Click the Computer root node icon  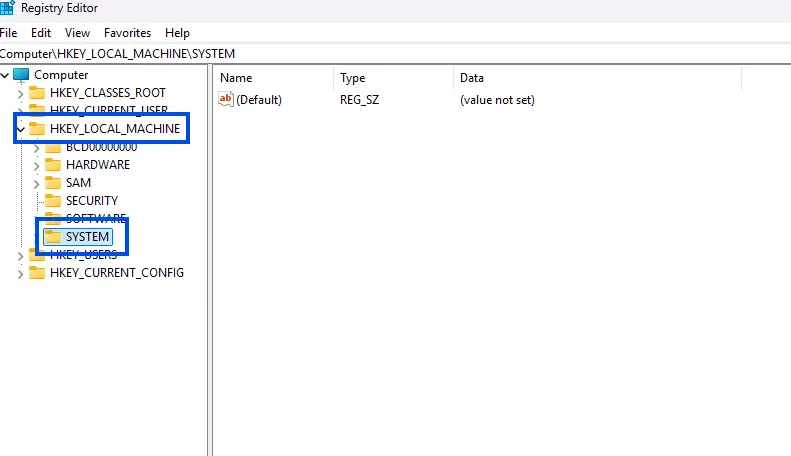[x=21, y=75]
